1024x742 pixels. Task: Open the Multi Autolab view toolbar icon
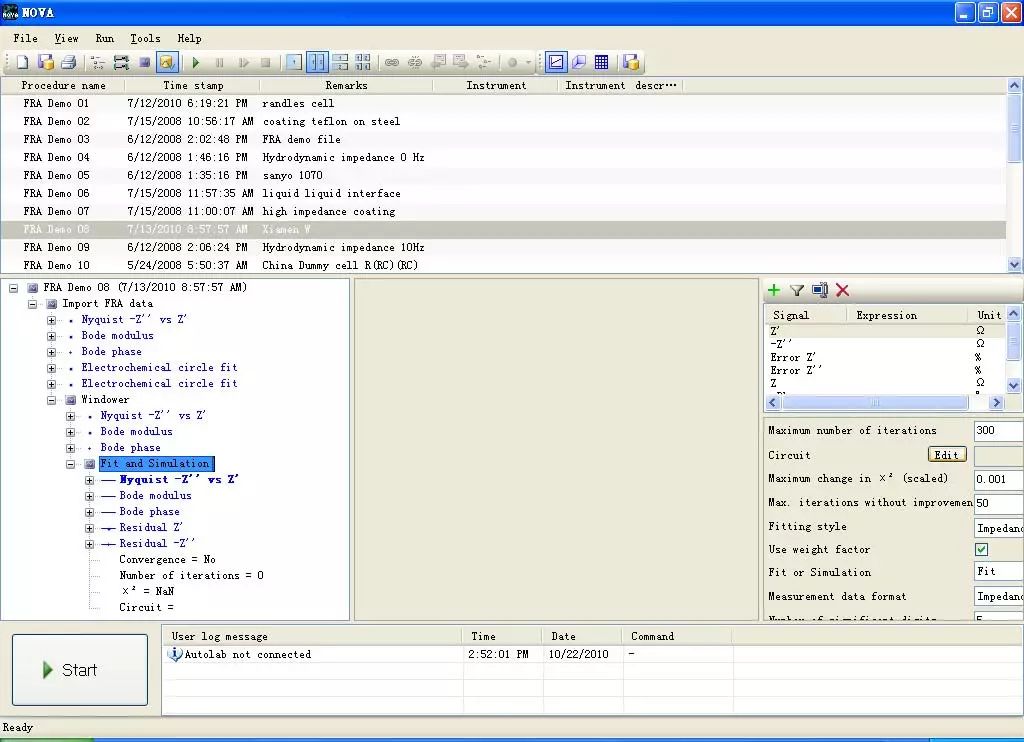pyautogui.click(x=121, y=62)
